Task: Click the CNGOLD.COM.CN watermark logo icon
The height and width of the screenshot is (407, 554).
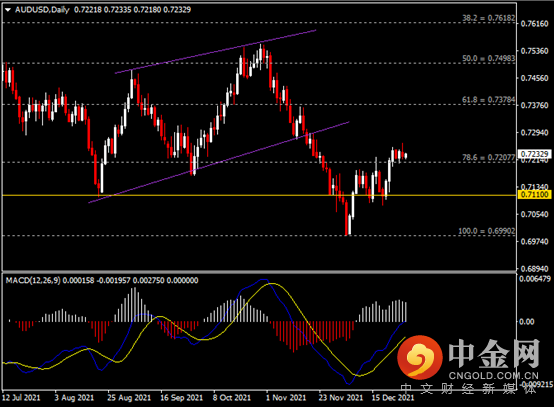Action: pyautogui.click(x=420, y=357)
